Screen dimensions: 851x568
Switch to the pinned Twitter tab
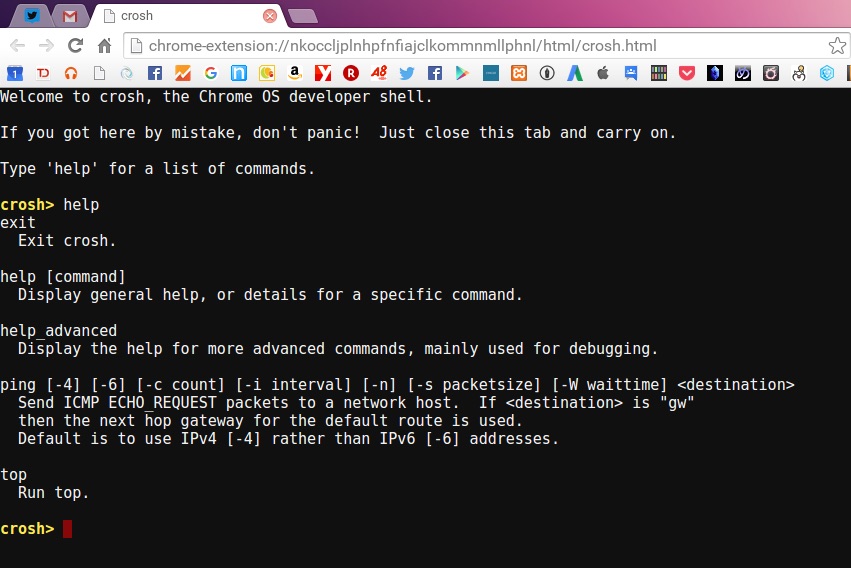click(x=32, y=16)
